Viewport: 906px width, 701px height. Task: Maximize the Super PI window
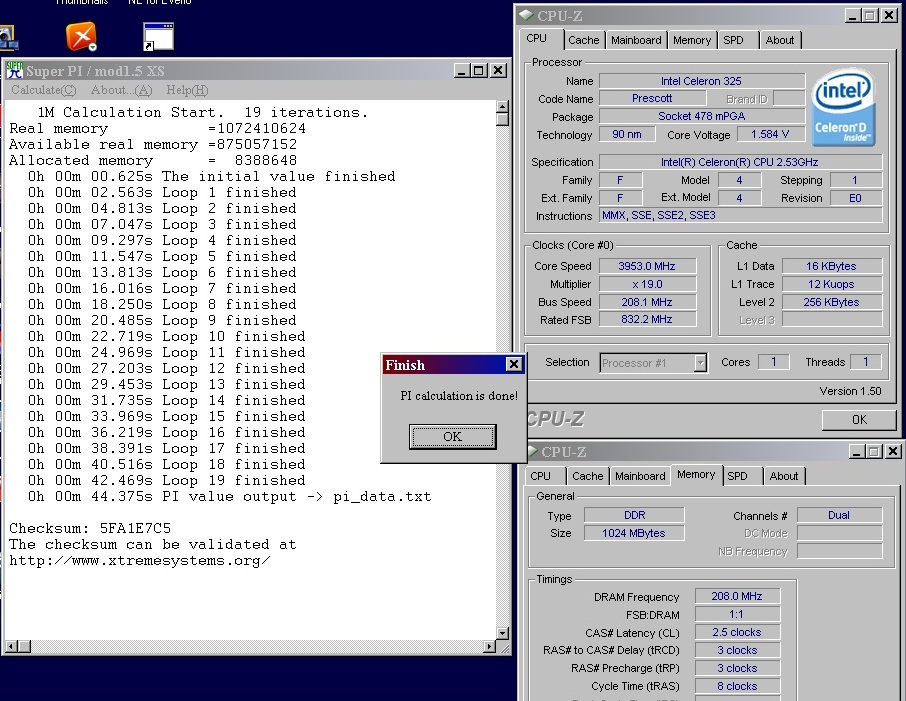(x=479, y=70)
